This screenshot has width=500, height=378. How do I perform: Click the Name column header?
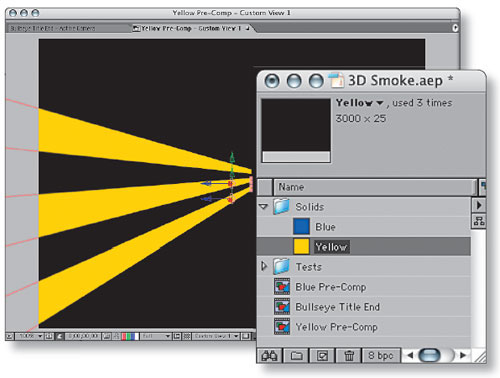tap(375, 187)
